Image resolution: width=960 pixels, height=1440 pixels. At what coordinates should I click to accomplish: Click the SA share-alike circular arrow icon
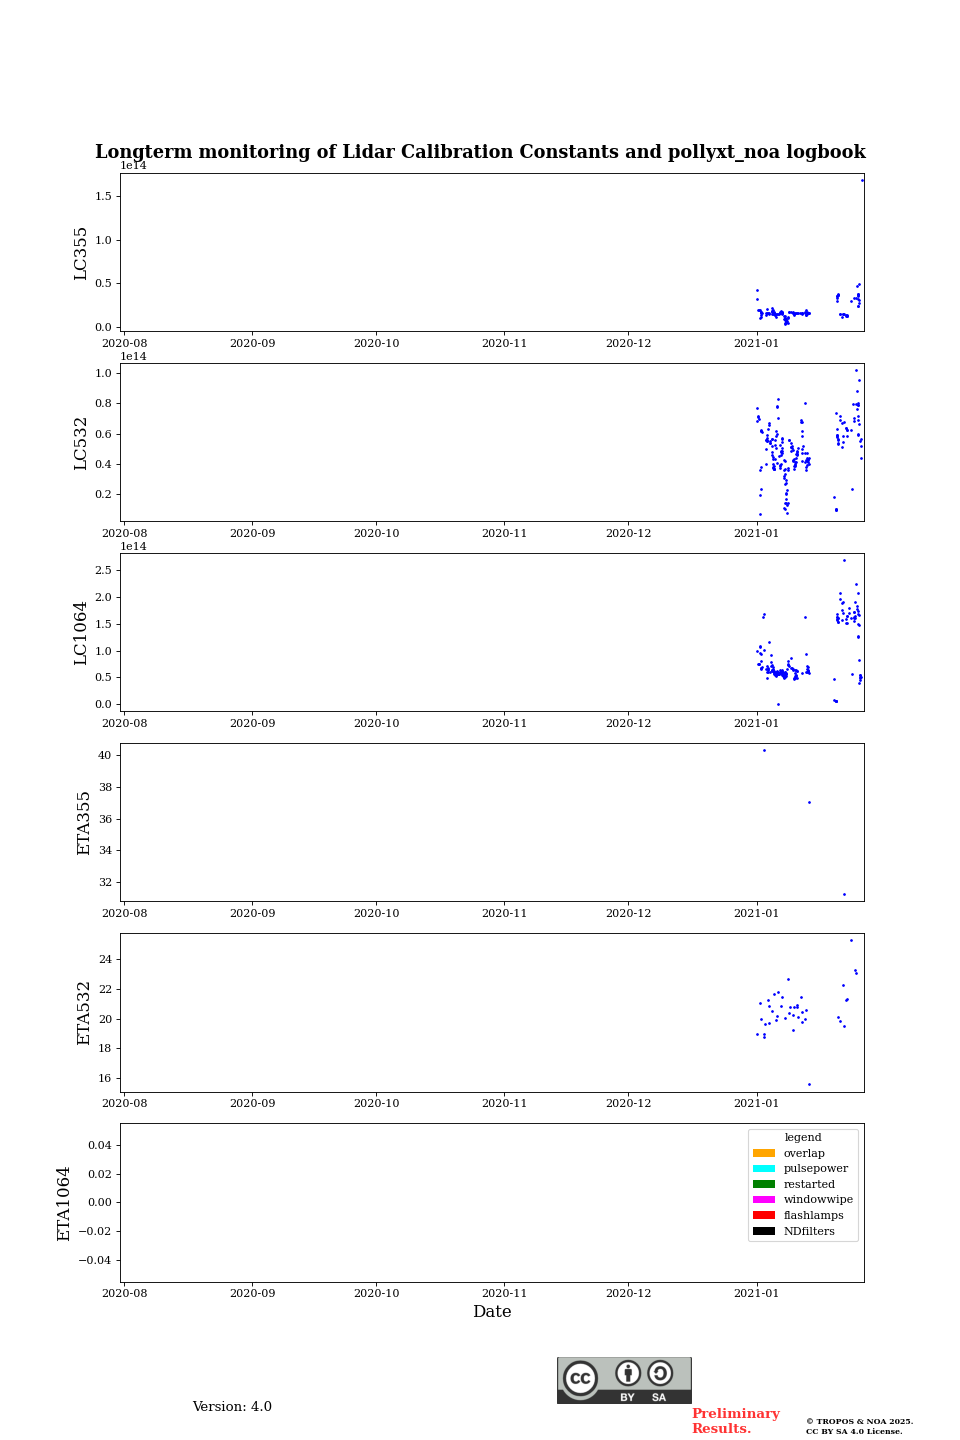tap(660, 1373)
